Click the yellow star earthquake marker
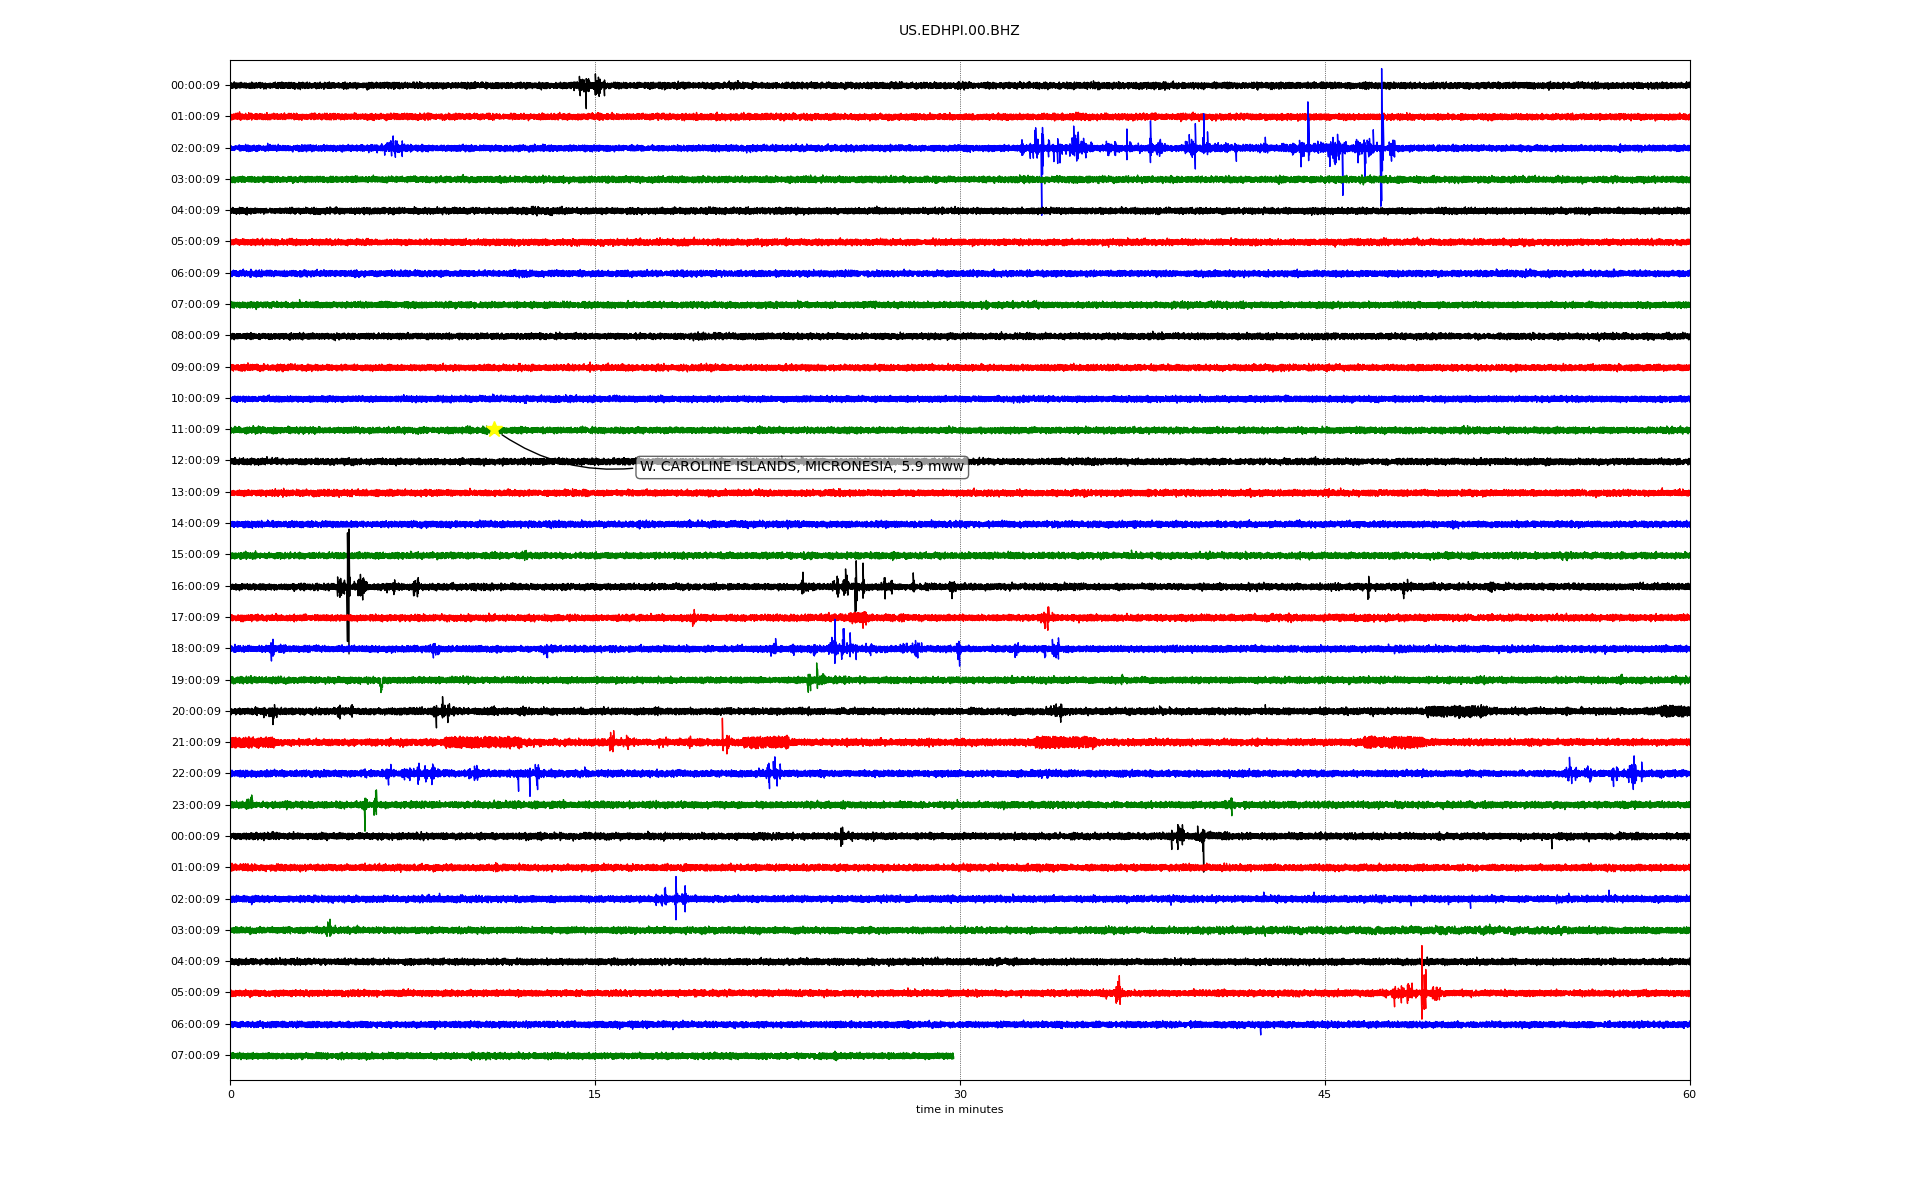The image size is (1920, 1200). click(494, 430)
